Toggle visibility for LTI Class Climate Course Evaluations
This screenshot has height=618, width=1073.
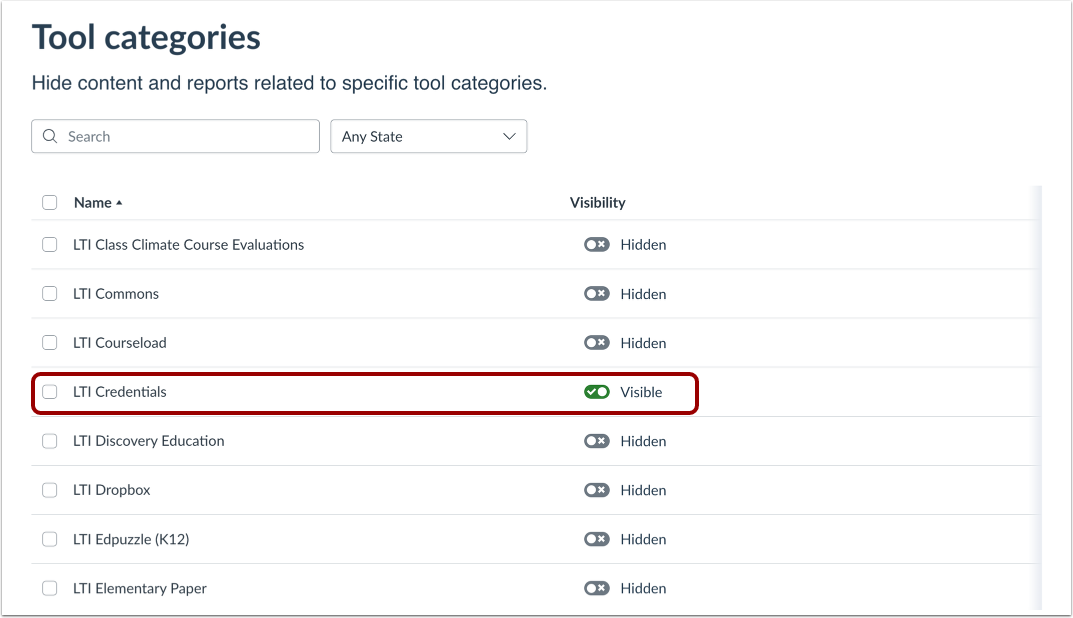(x=596, y=244)
